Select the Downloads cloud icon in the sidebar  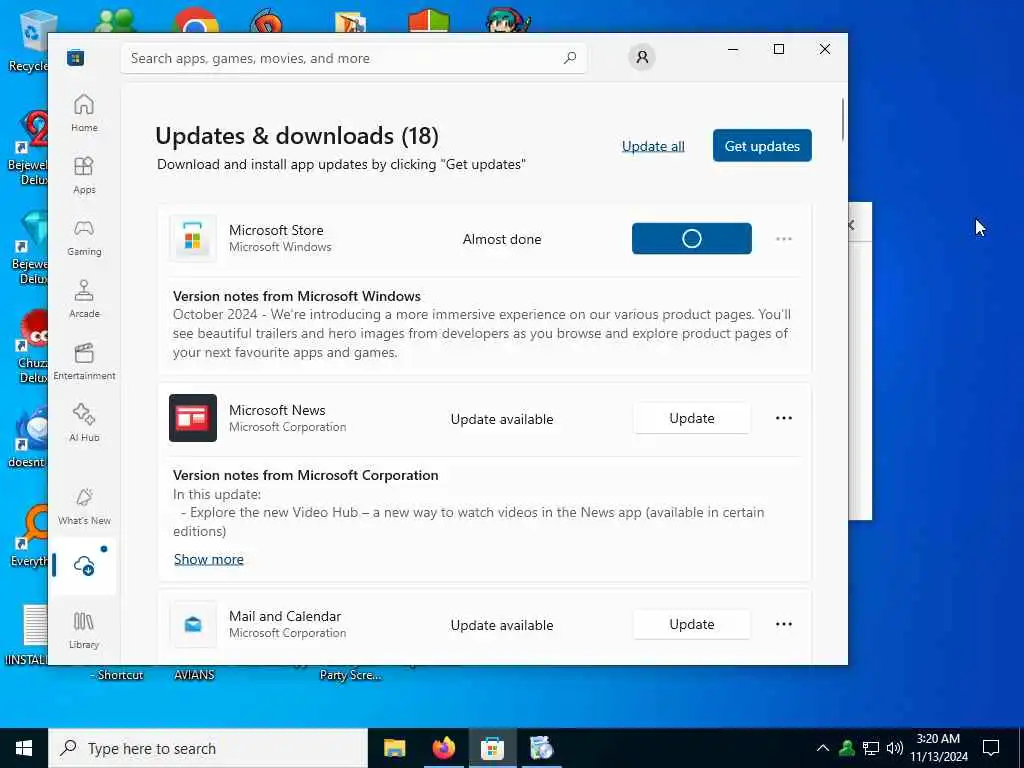tap(84, 566)
